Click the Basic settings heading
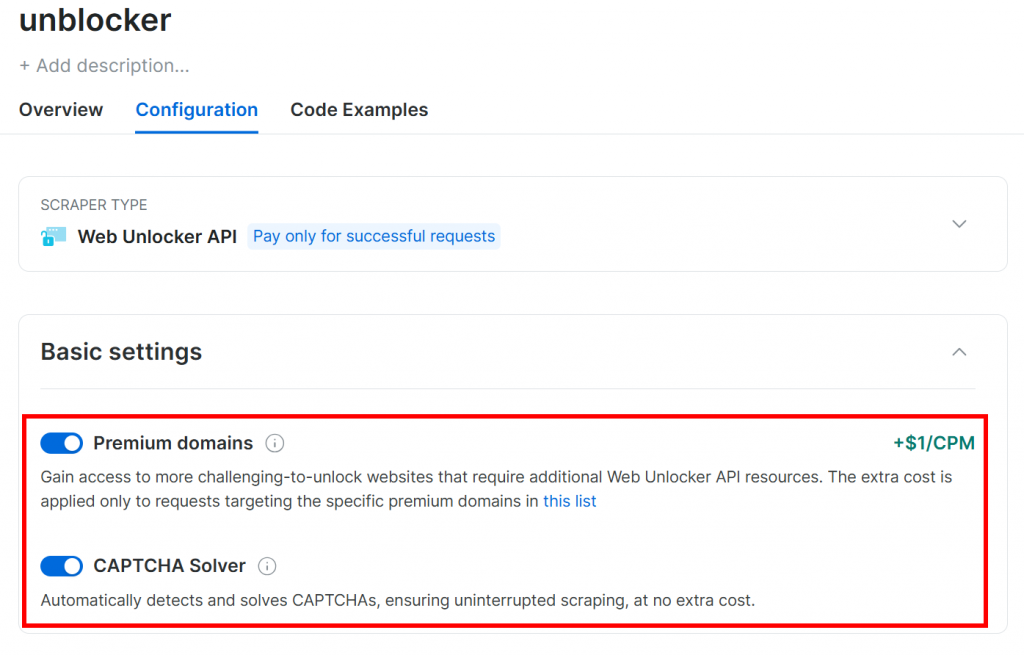The width and height of the screenshot is (1024, 655). click(x=120, y=352)
